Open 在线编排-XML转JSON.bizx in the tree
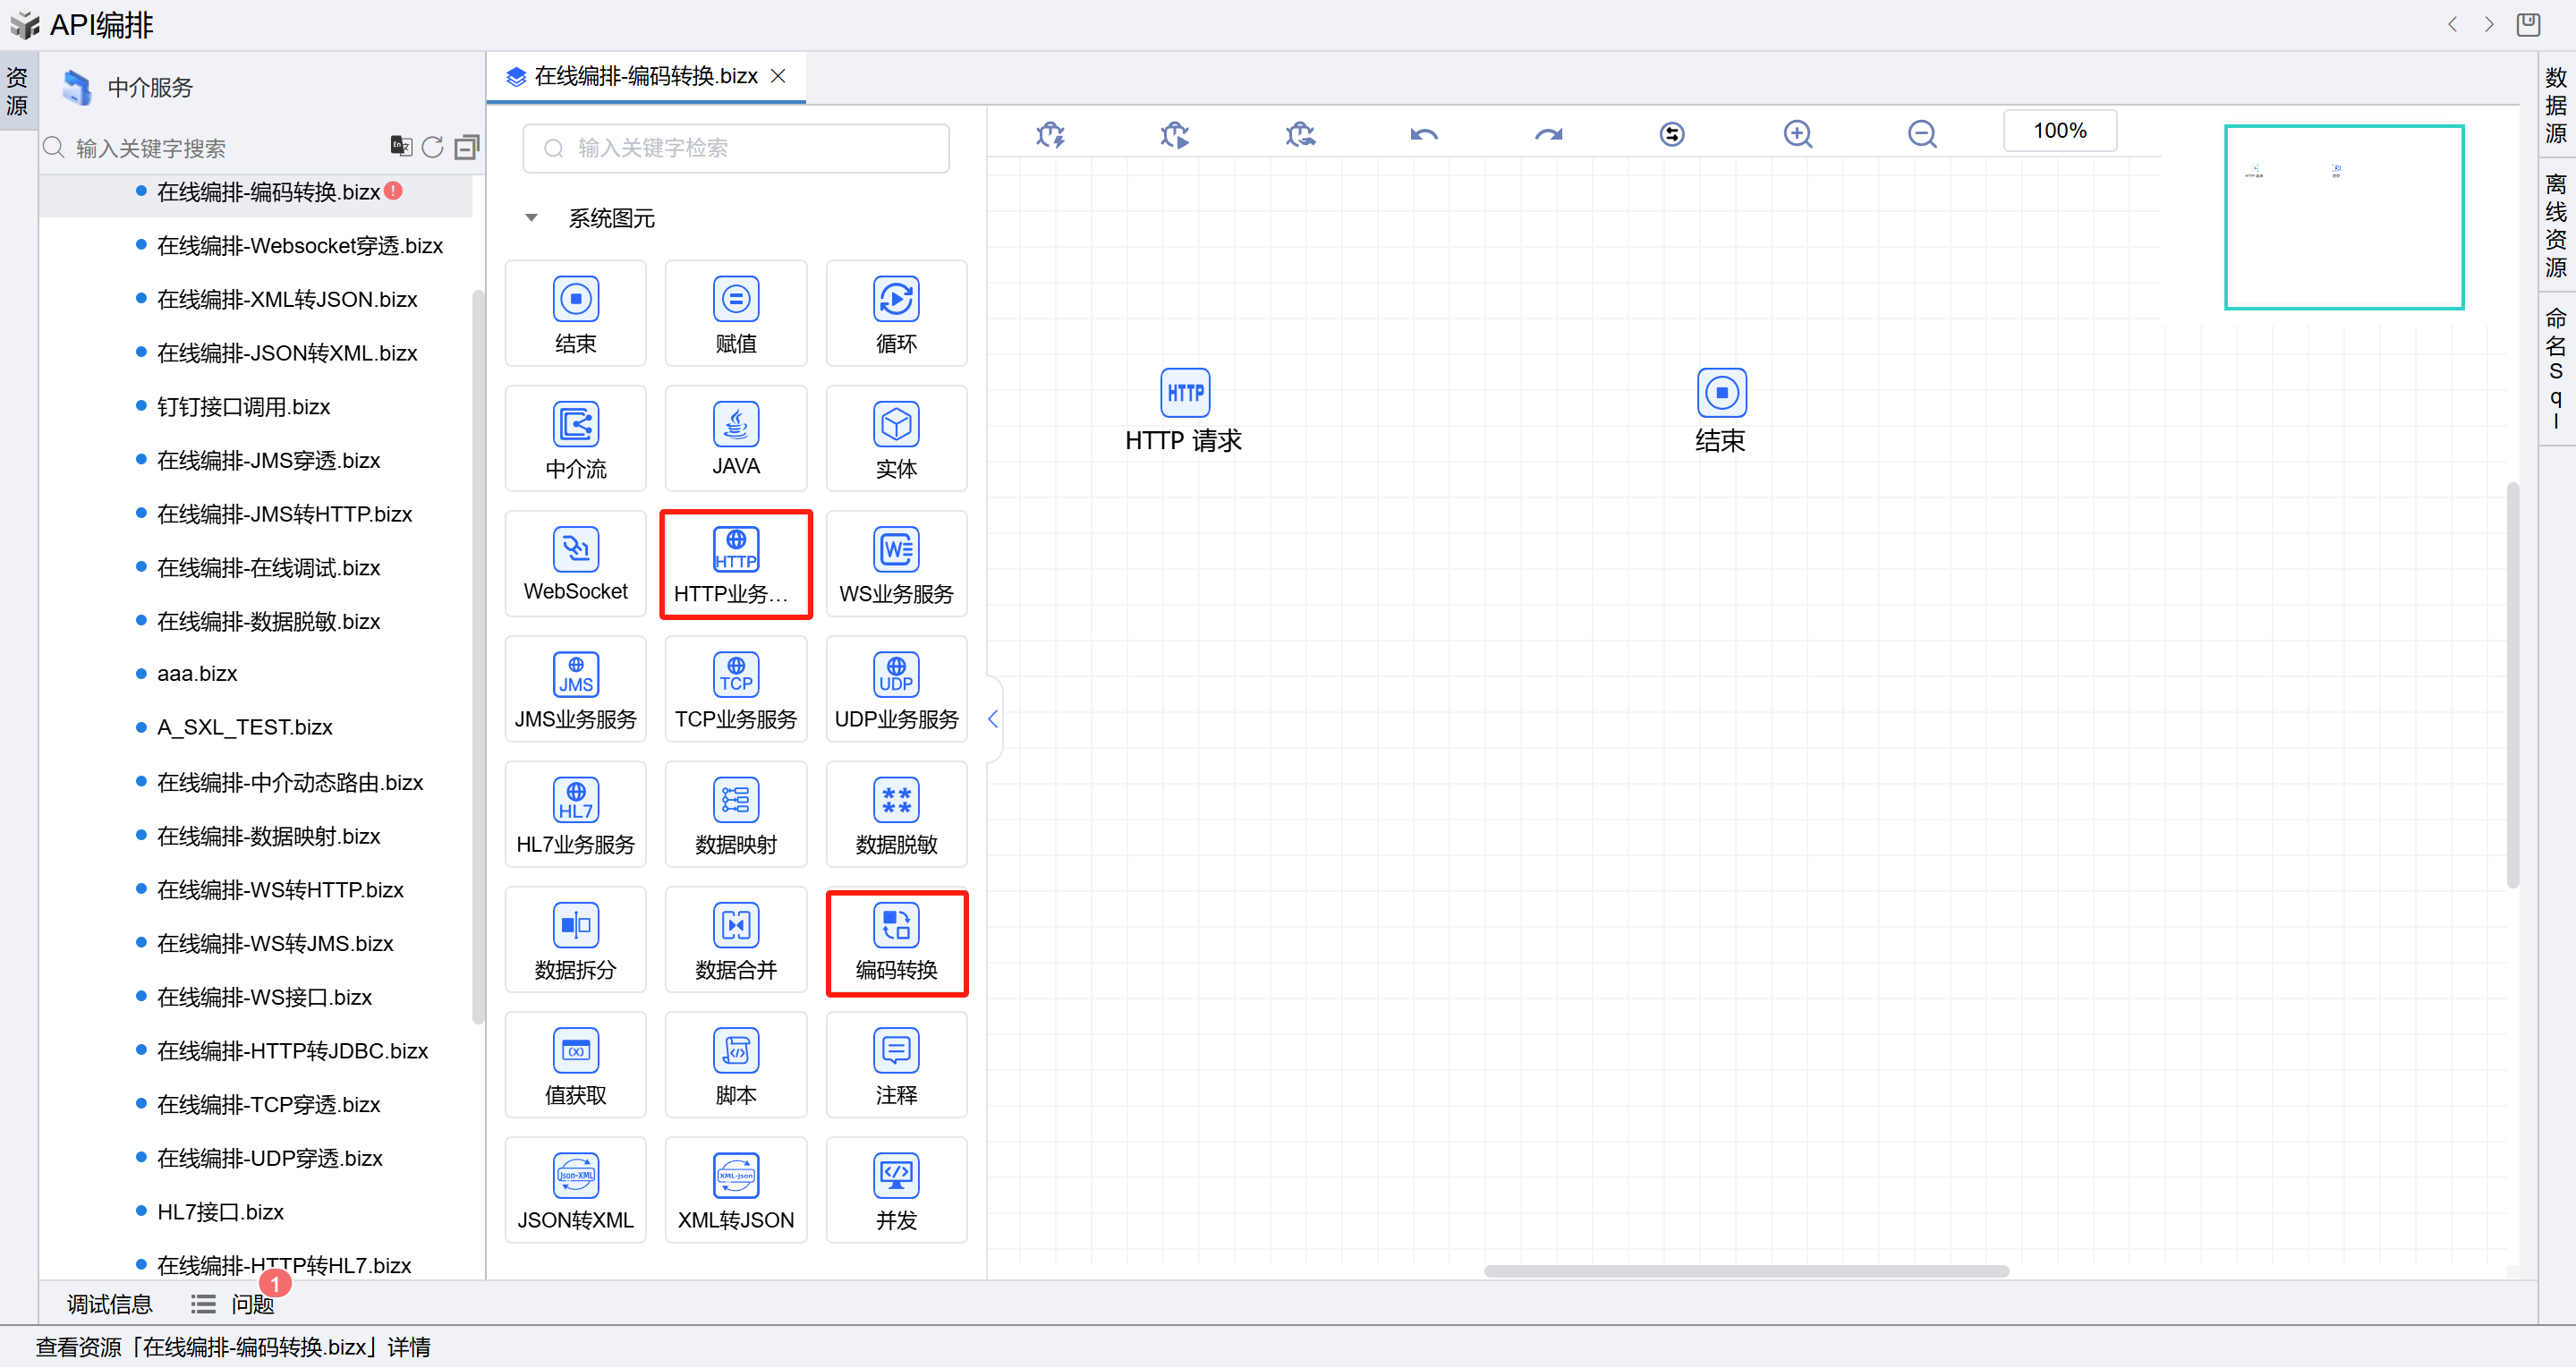Viewport: 2576px width, 1368px height. (x=287, y=299)
